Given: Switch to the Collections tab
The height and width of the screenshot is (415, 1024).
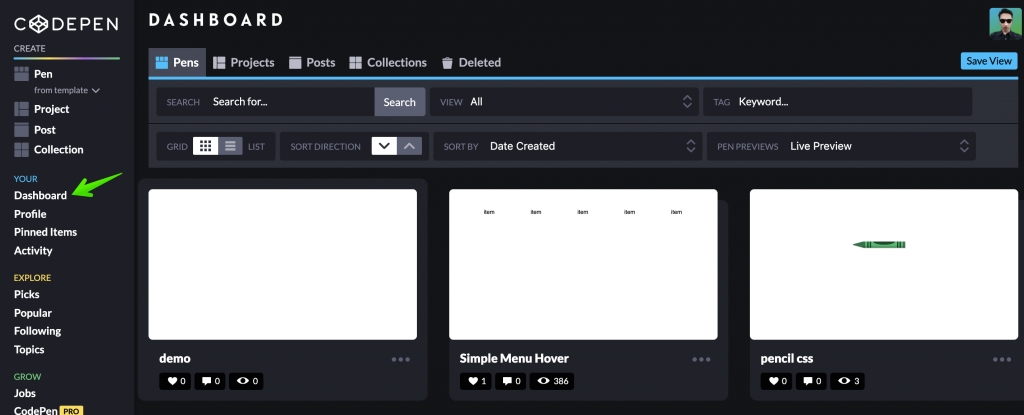Looking at the screenshot, I should point(388,62).
